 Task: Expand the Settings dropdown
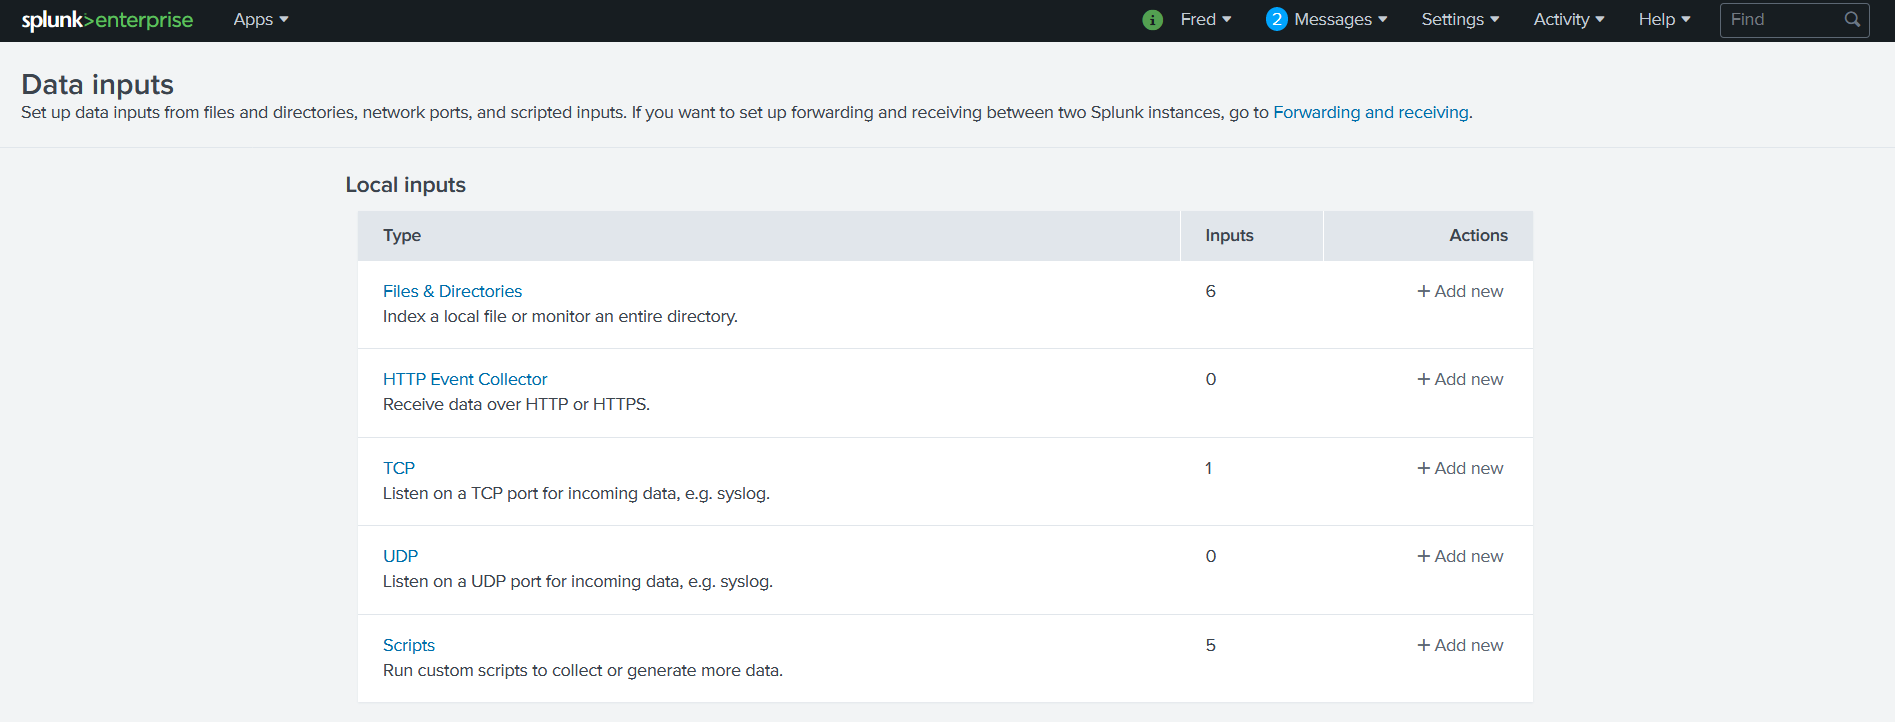(x=1460, y=20)
